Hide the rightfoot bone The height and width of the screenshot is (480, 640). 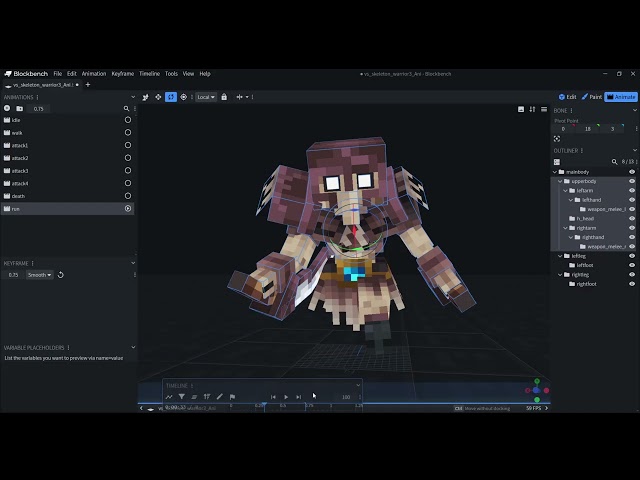[632, 284]
